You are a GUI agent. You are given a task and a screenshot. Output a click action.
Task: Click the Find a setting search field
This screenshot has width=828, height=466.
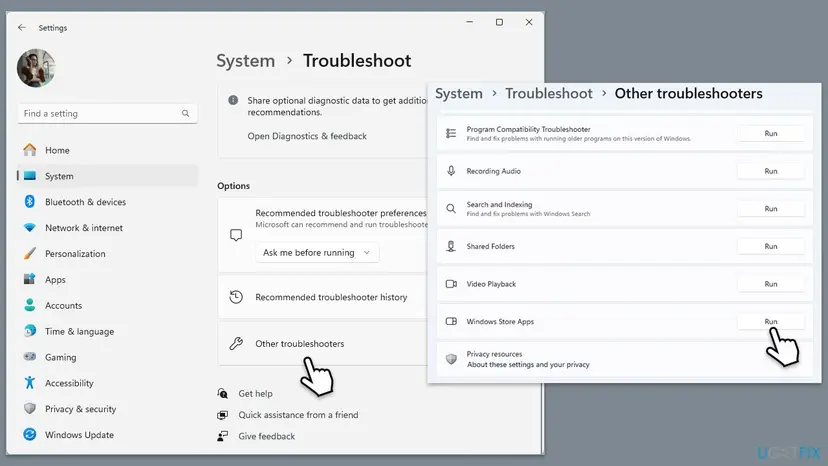point(107,114)
